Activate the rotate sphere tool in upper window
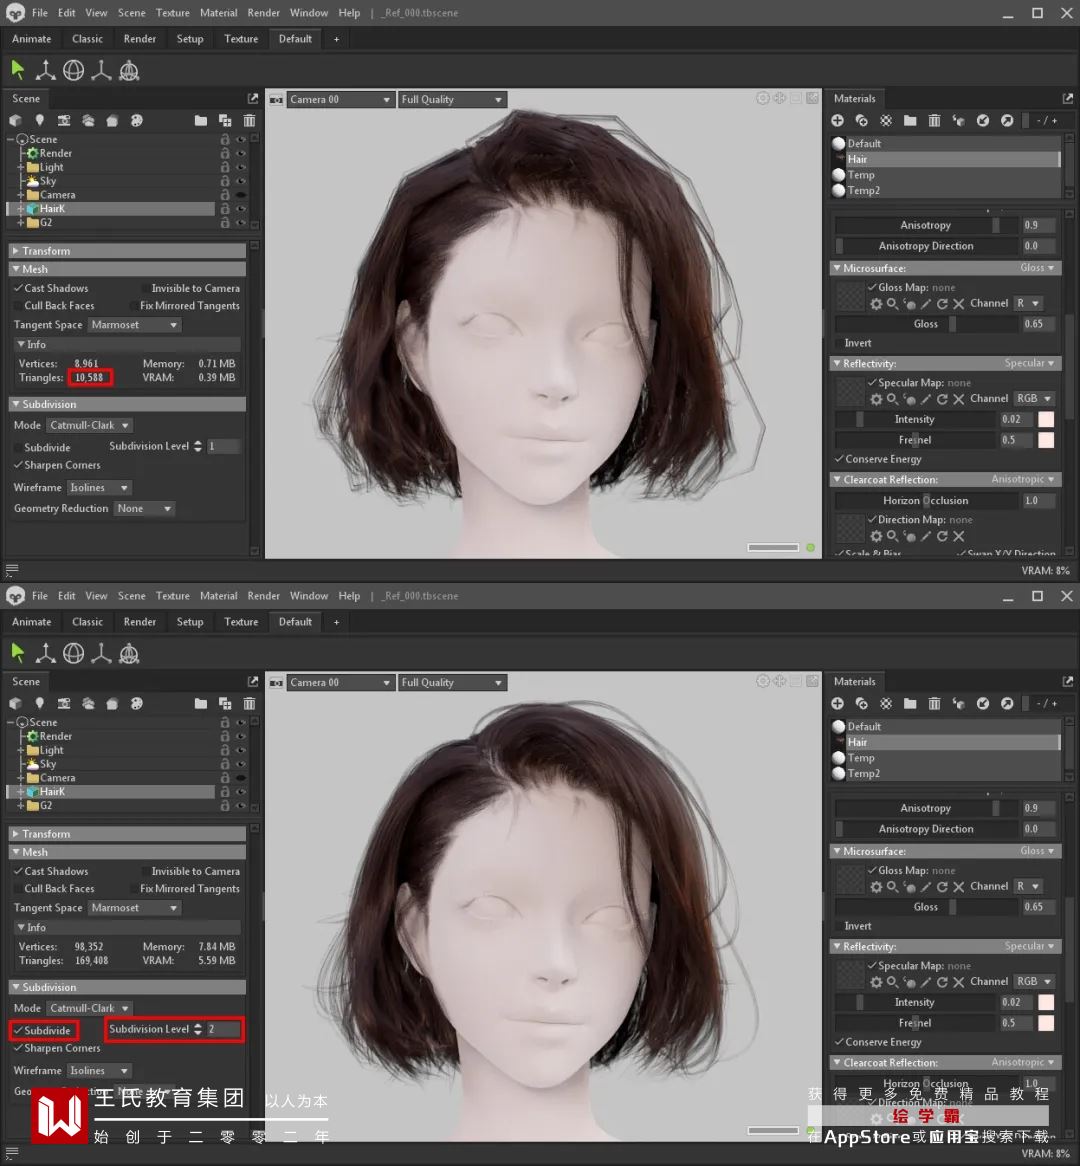 (x=73, y=71)
